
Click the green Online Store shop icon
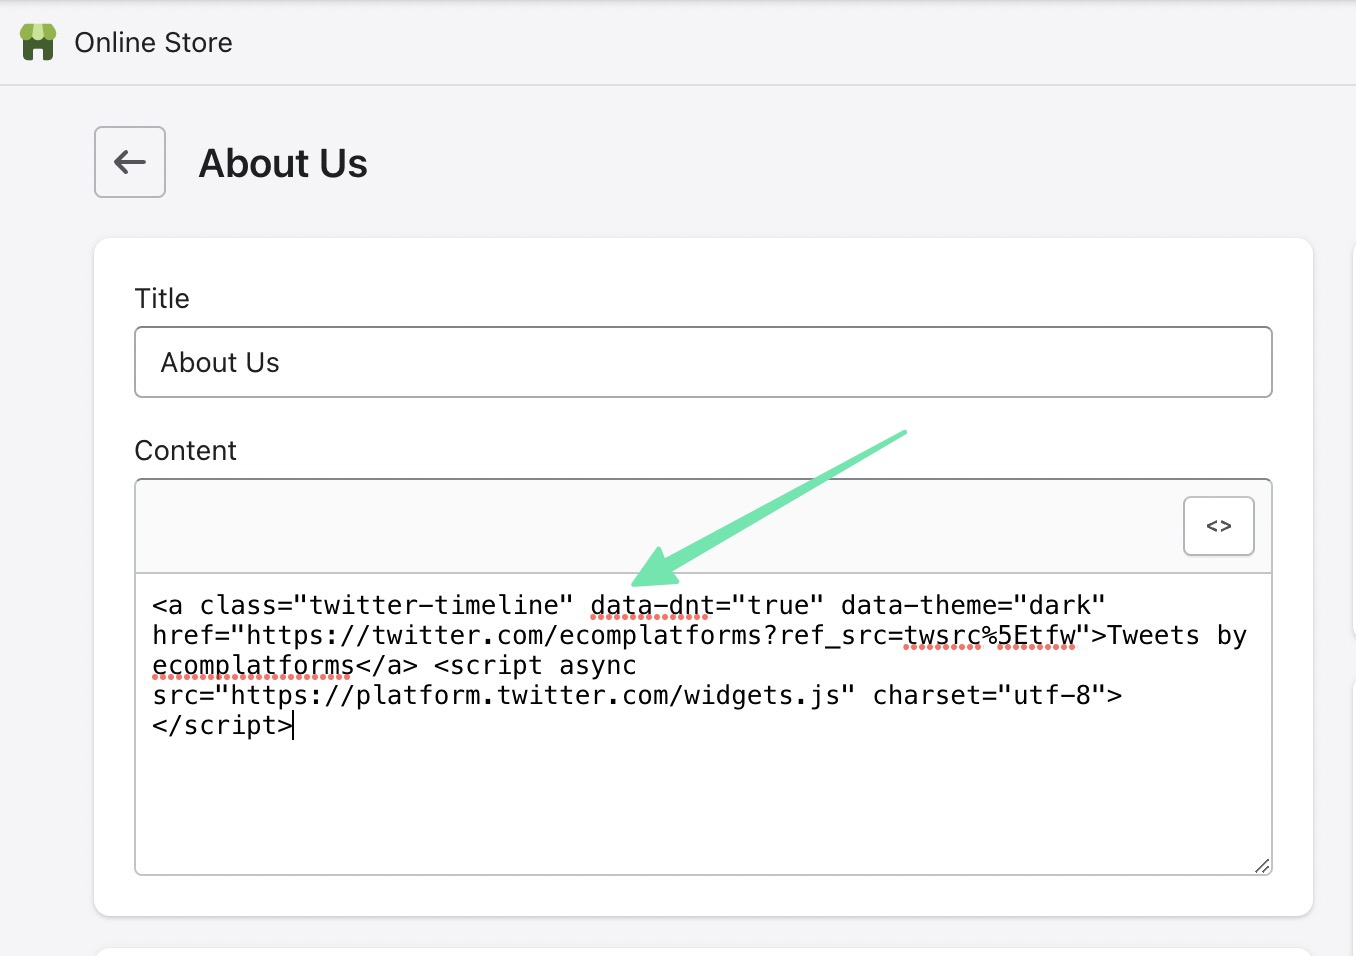(x=38, y=42)
